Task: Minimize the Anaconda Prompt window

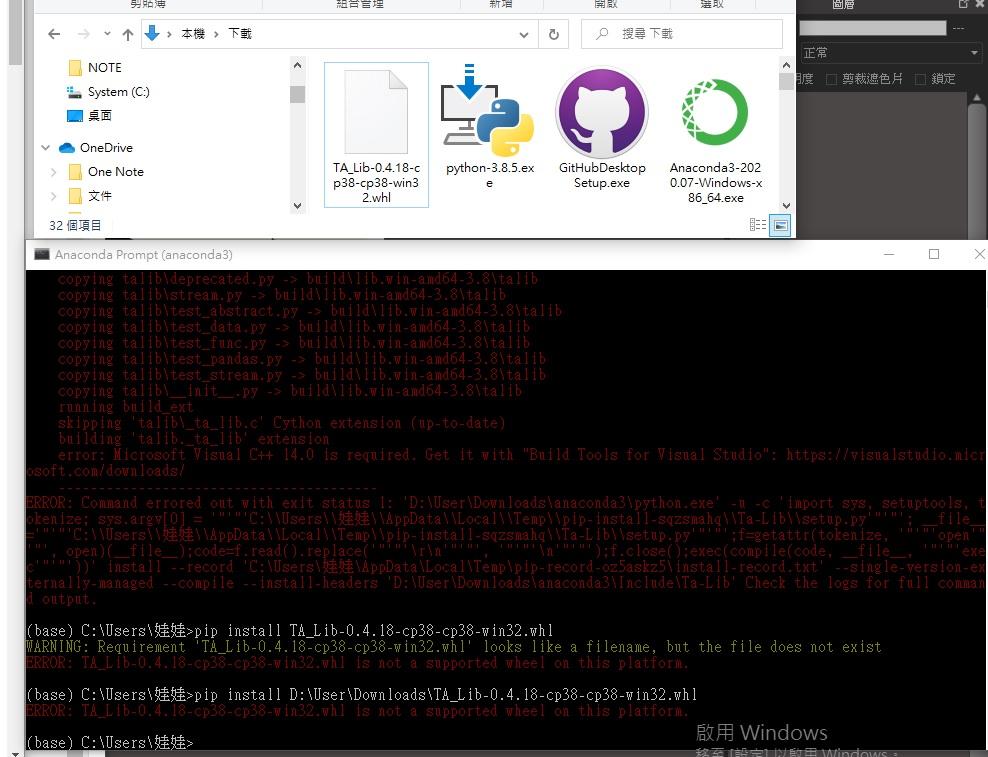Action: click(x=889, y=254)
